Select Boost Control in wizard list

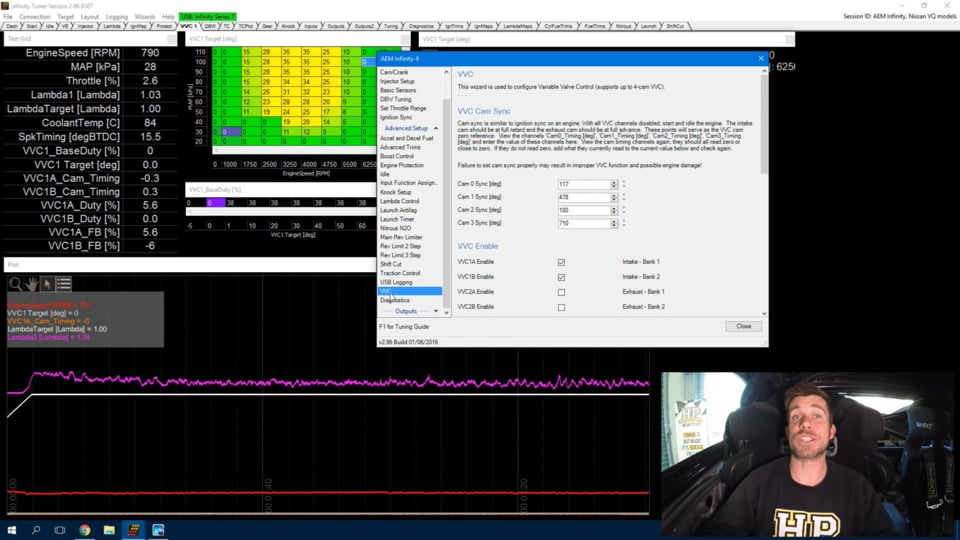pos(397,156)
